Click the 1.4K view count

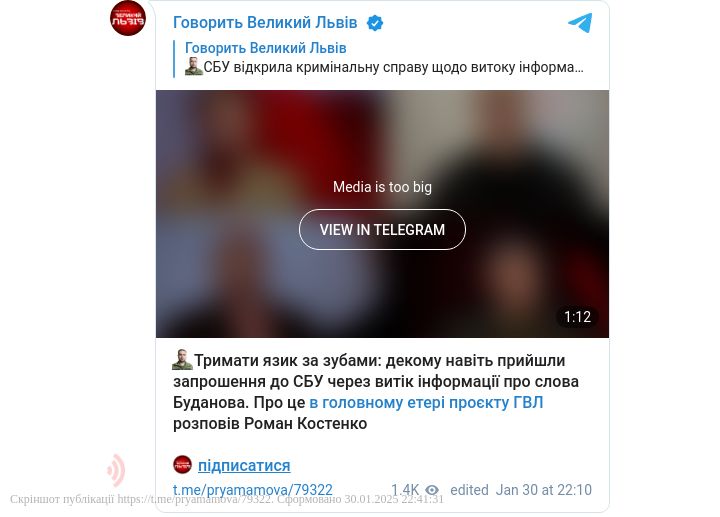(x=405, y=490)
